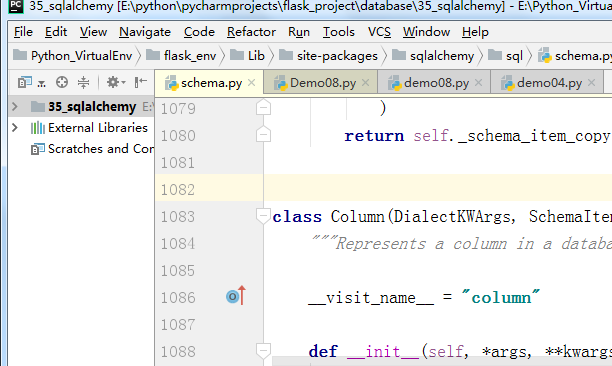
Task: Click the collapse all icon in project panel
Action: (x=83, y=82)
